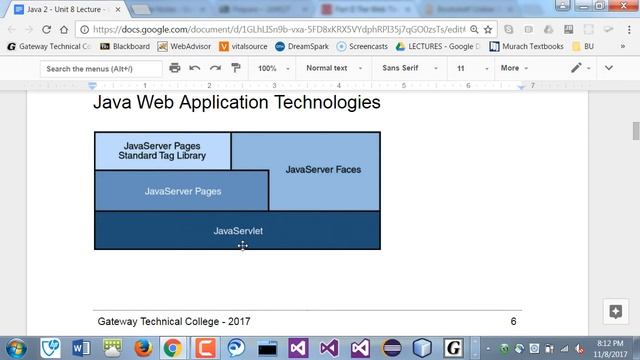Open the Chrome three-dot menu
Screen dimensions: 640x360
click(629, 29)
